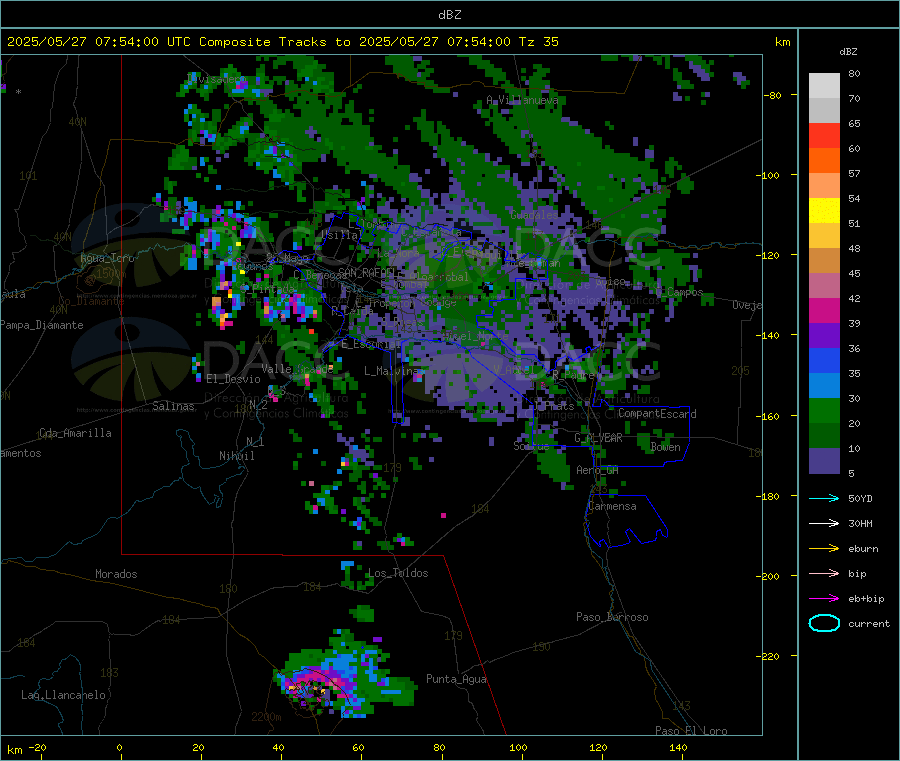Click the cyan 'current' ellipse symbol
Screen dimensions: 900x761
click(824, 623)
